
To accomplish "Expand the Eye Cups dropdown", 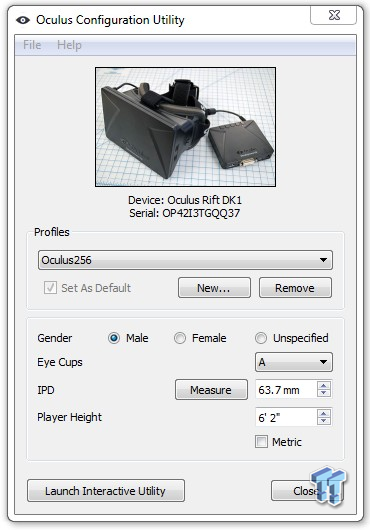I will (294, 362).
